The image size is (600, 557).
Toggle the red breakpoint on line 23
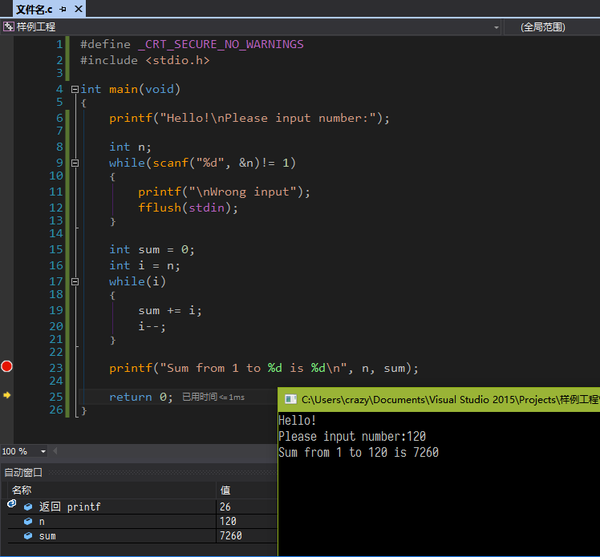[x=7, y=367]
